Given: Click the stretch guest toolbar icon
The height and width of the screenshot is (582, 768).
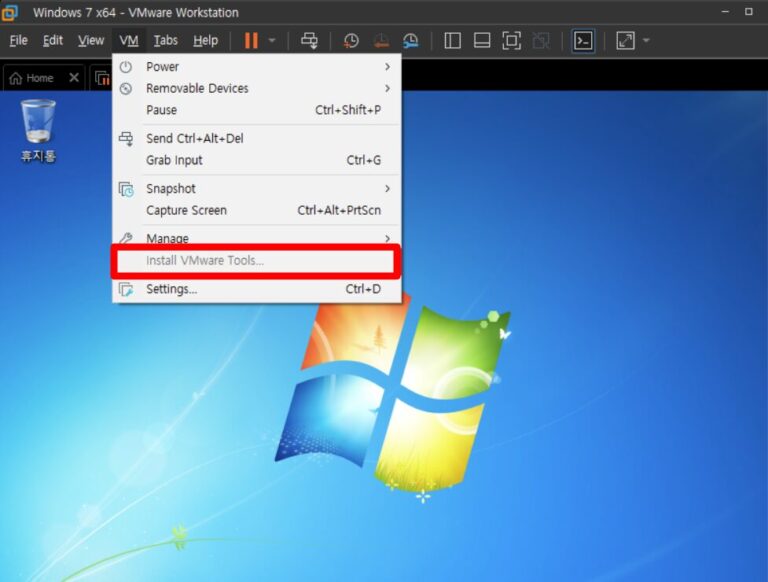Looking at the screenshot, I should 625,41.
